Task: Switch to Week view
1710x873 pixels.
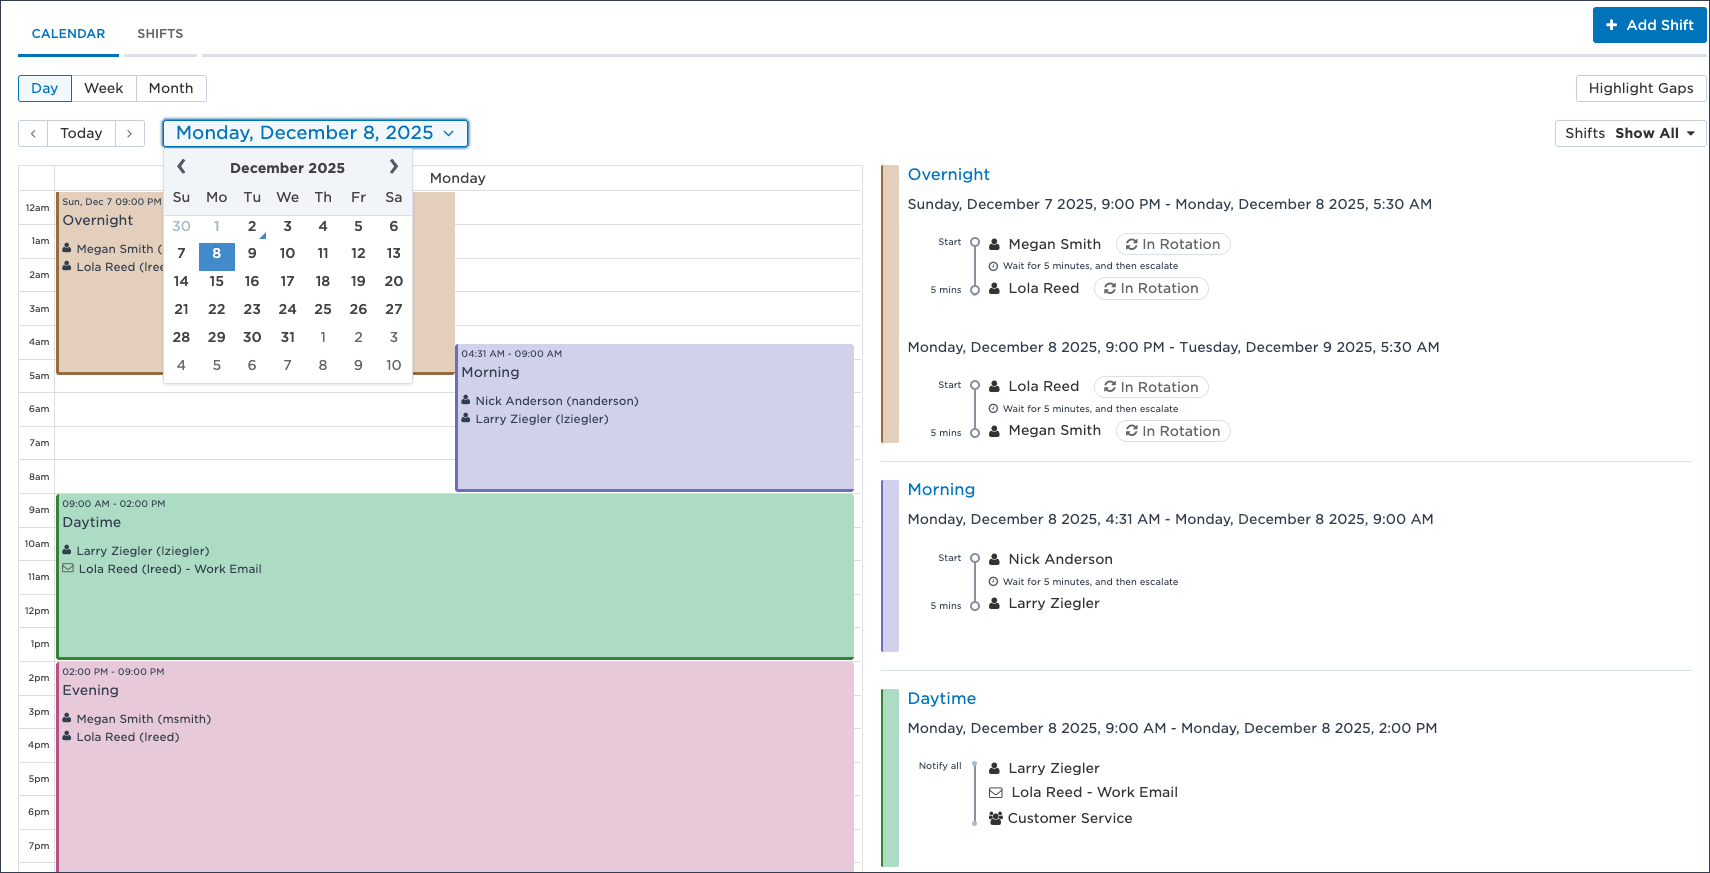Action: pyautogui.click(x=103, y=88)
